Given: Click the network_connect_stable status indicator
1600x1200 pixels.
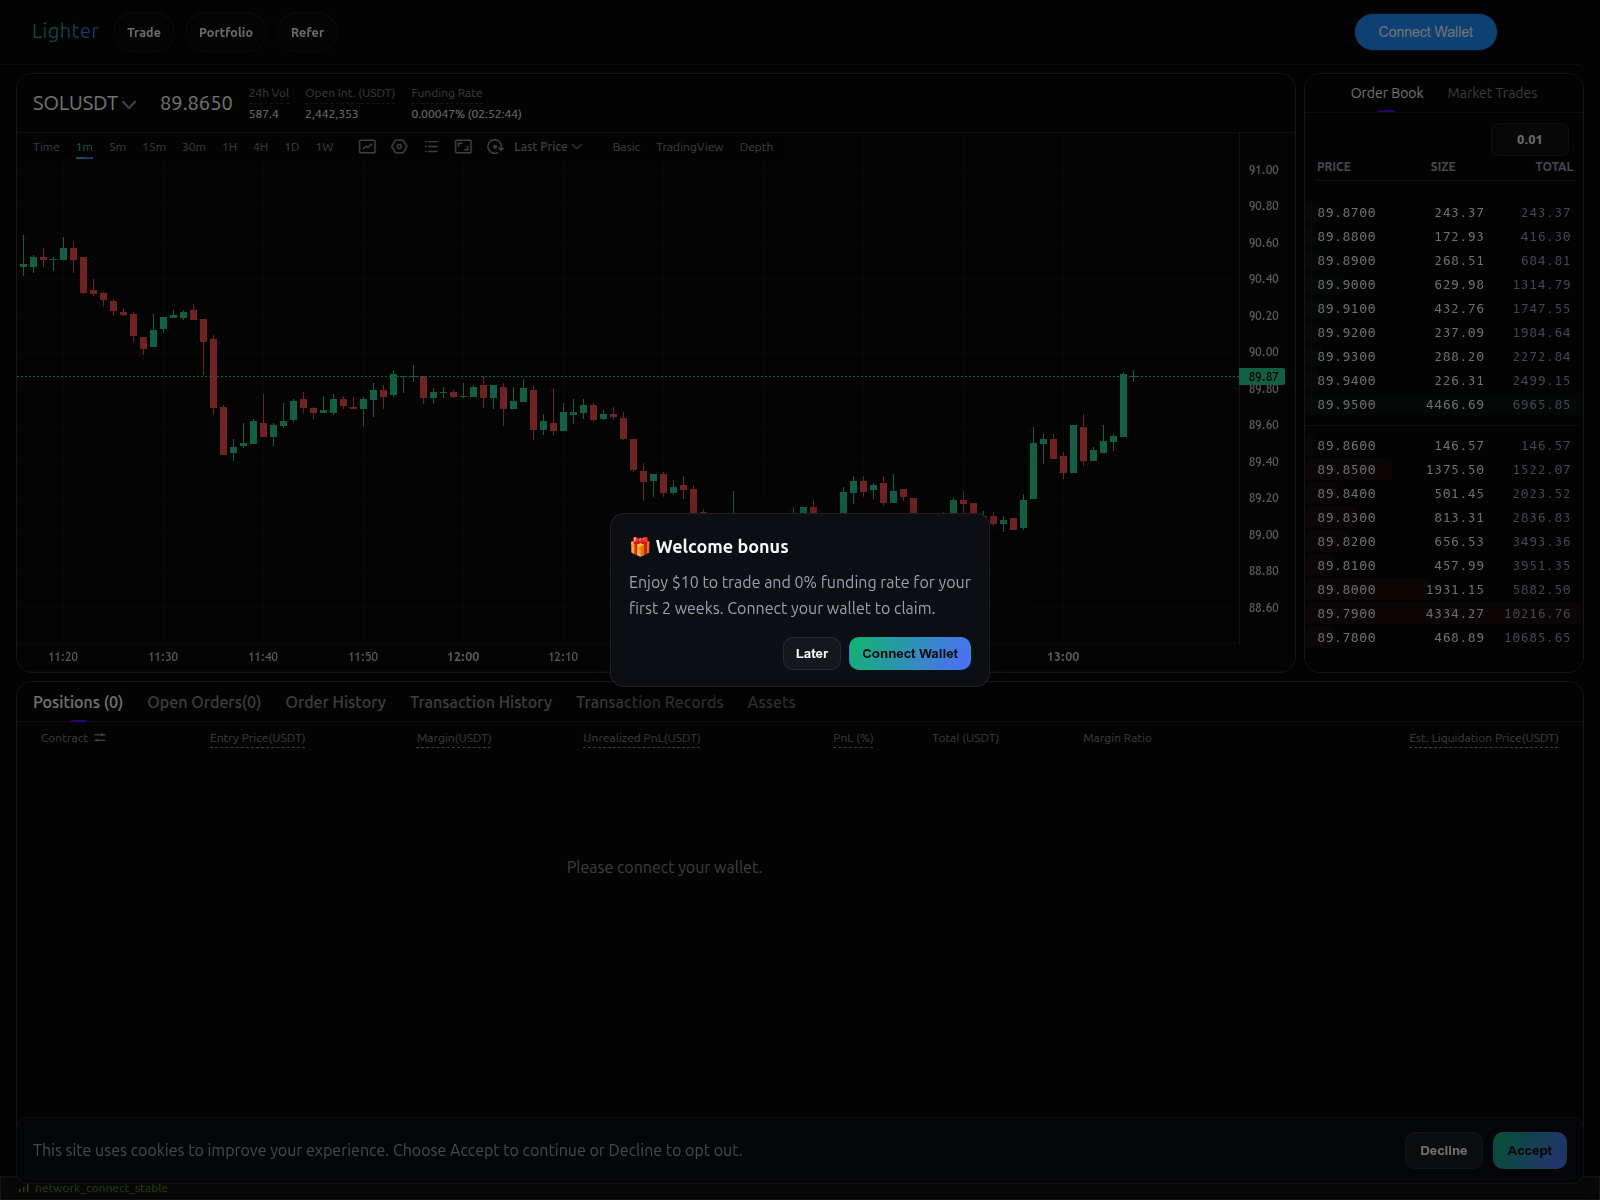Looking at the screenshot, I should click(x=100, y=1187).
